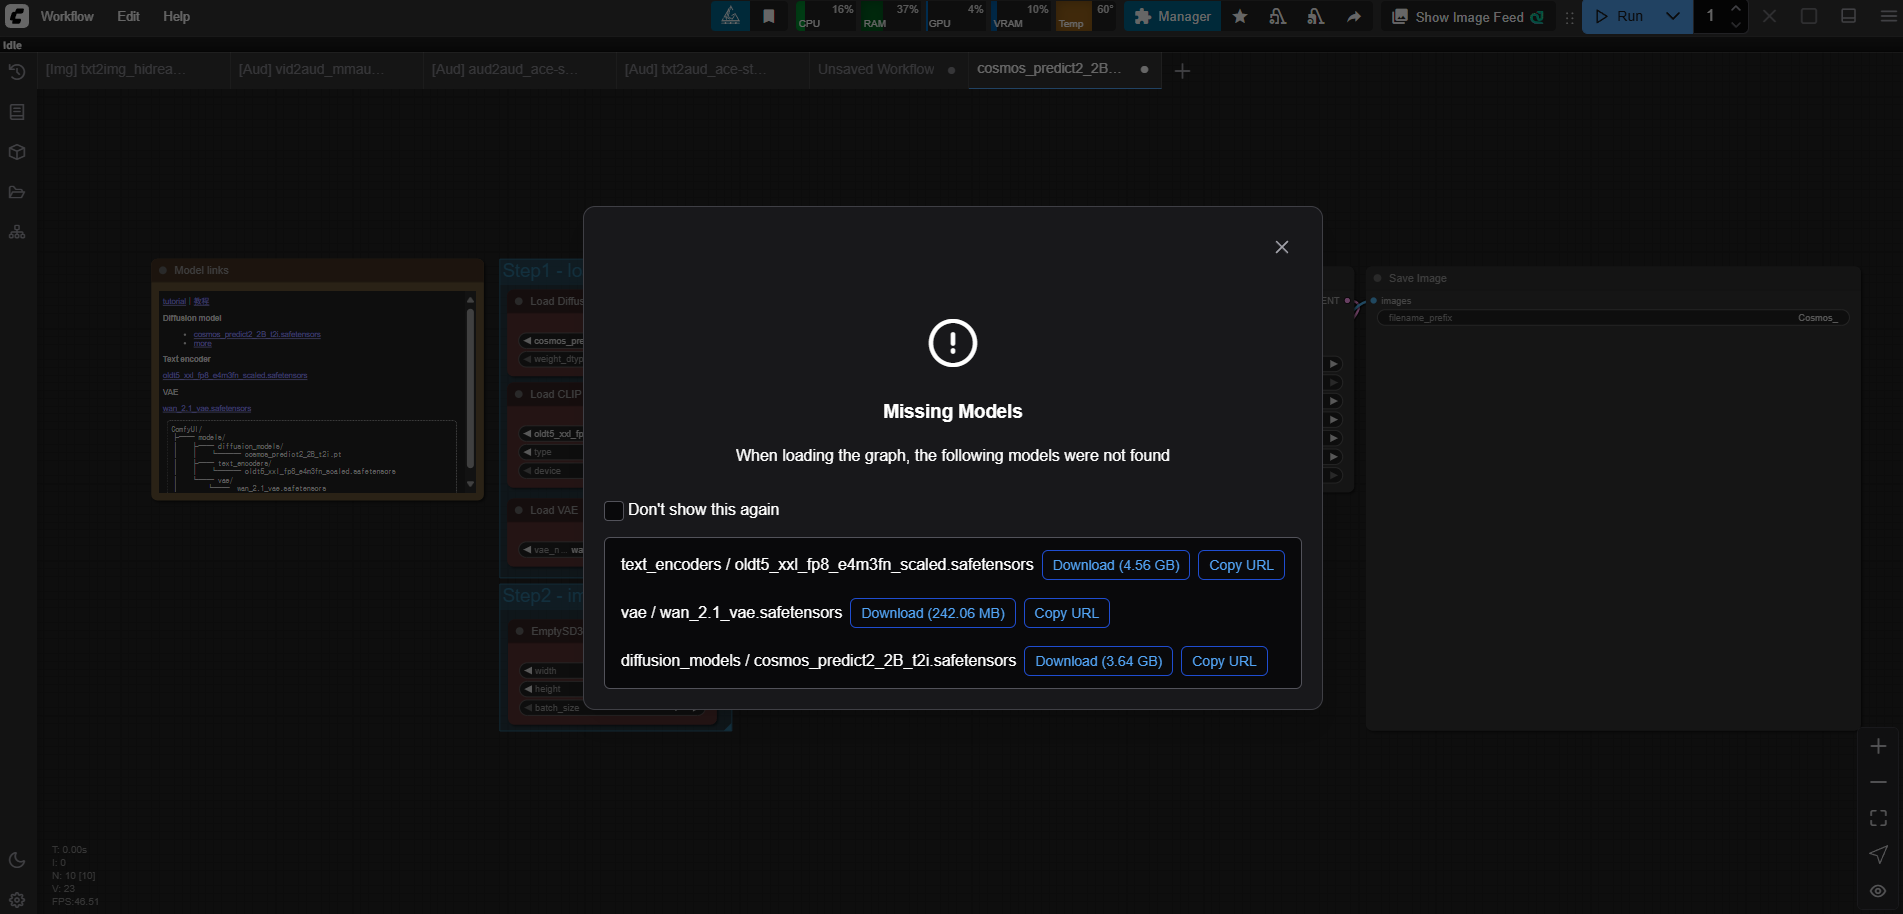The image size is (1903, 914).
Task: Click the paper-plane icon above the eye icon
Action: [x=1878, y=854]
